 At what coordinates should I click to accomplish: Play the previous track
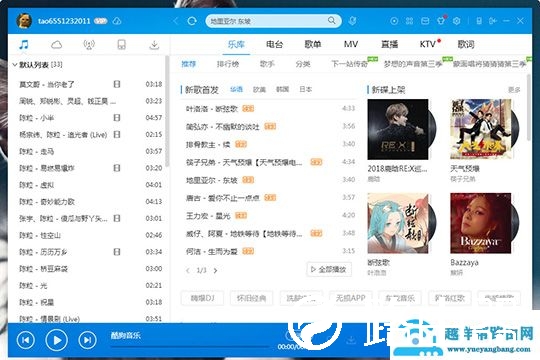pyautogui.click(x=26, y=340)
